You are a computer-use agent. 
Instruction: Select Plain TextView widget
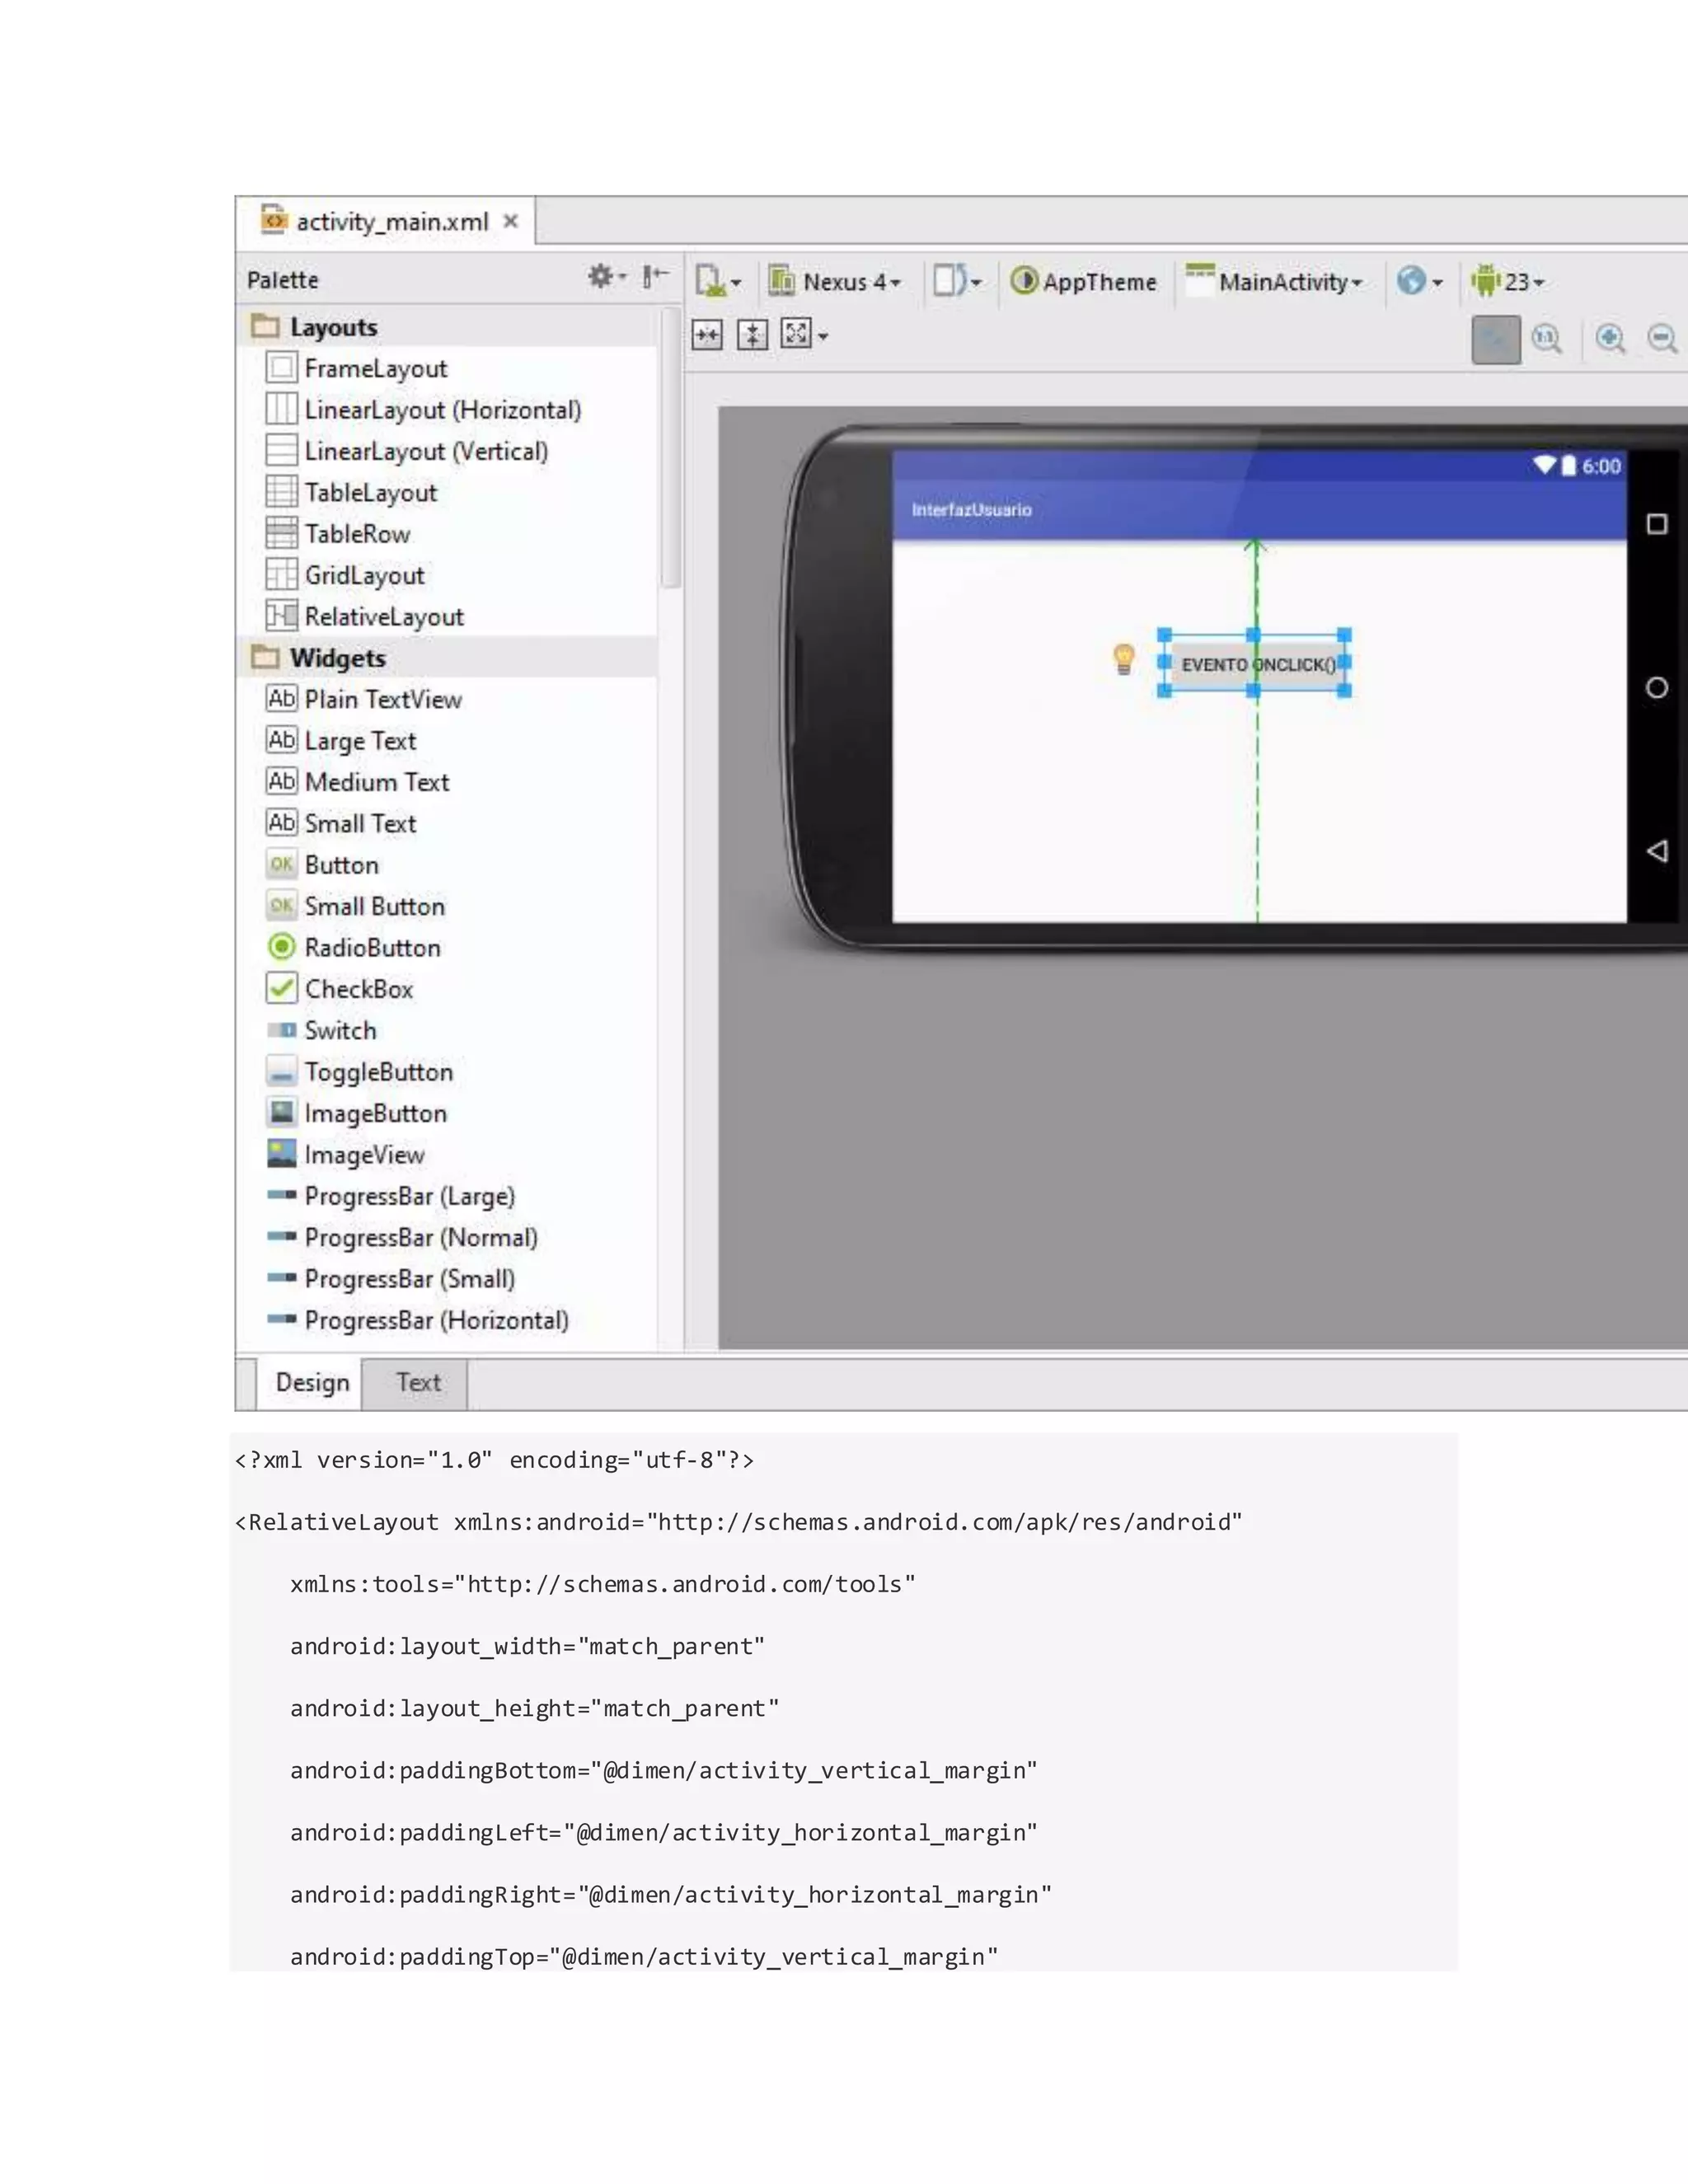coord(363,699)
